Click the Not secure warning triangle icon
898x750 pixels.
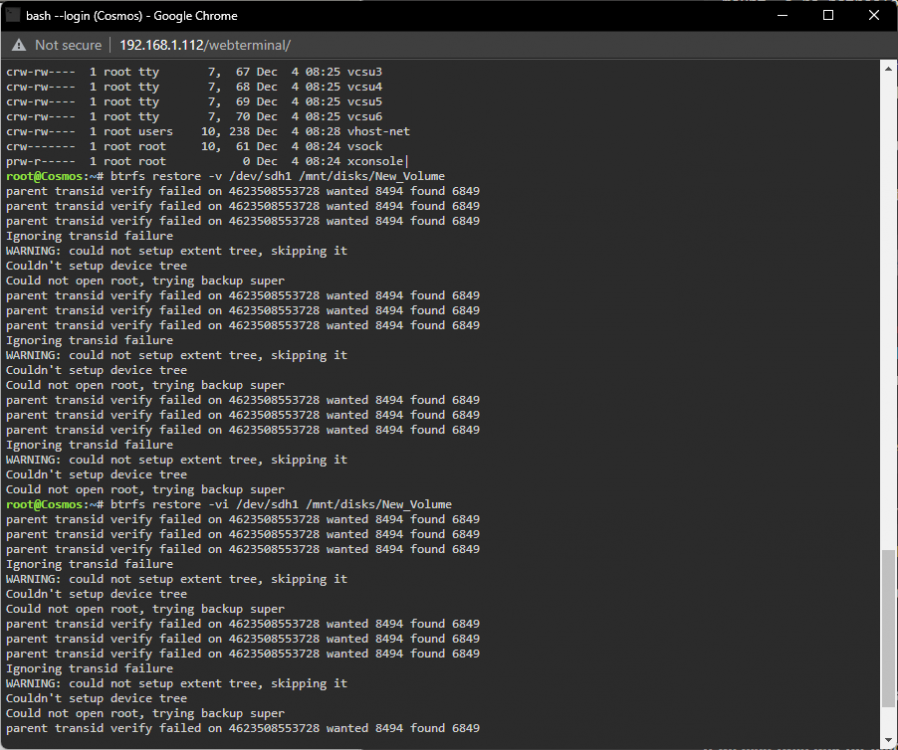[x=19, y=45]
